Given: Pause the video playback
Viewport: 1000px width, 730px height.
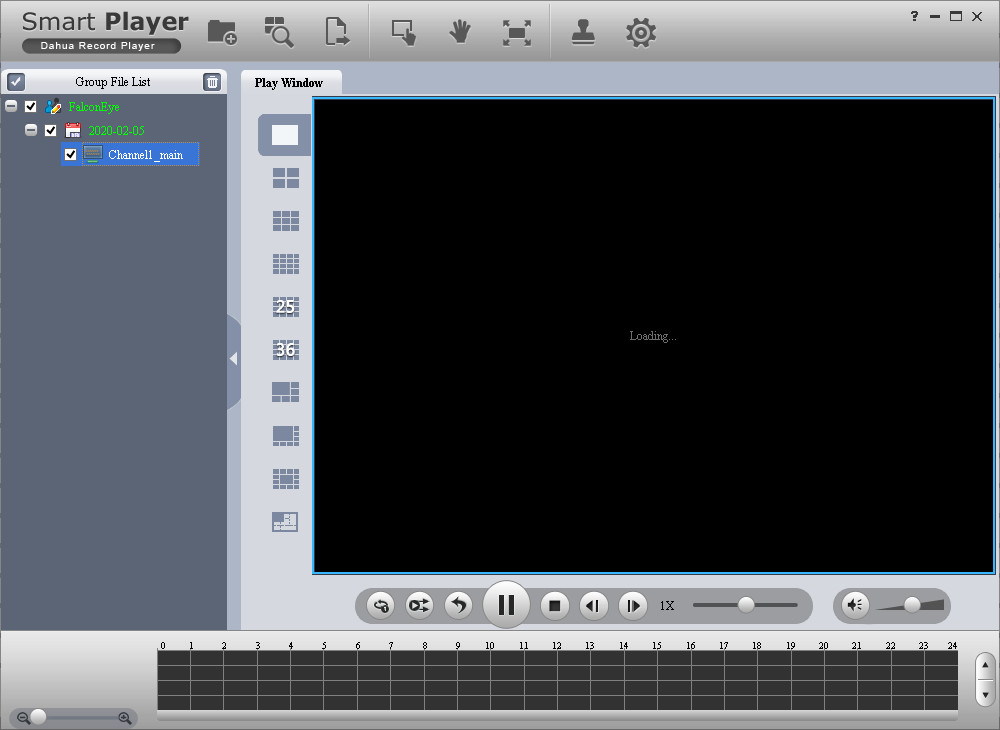Looking at the screenshot, I should (506, 605).
